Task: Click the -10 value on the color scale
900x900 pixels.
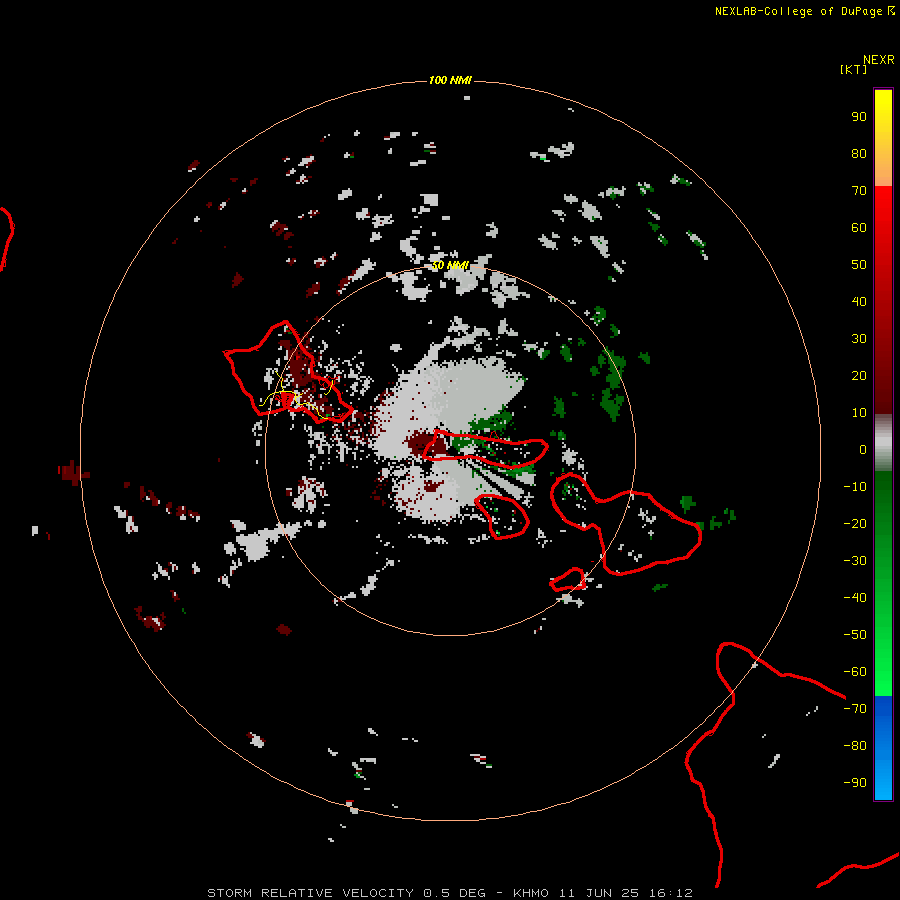Action: (x=855, y=487)
